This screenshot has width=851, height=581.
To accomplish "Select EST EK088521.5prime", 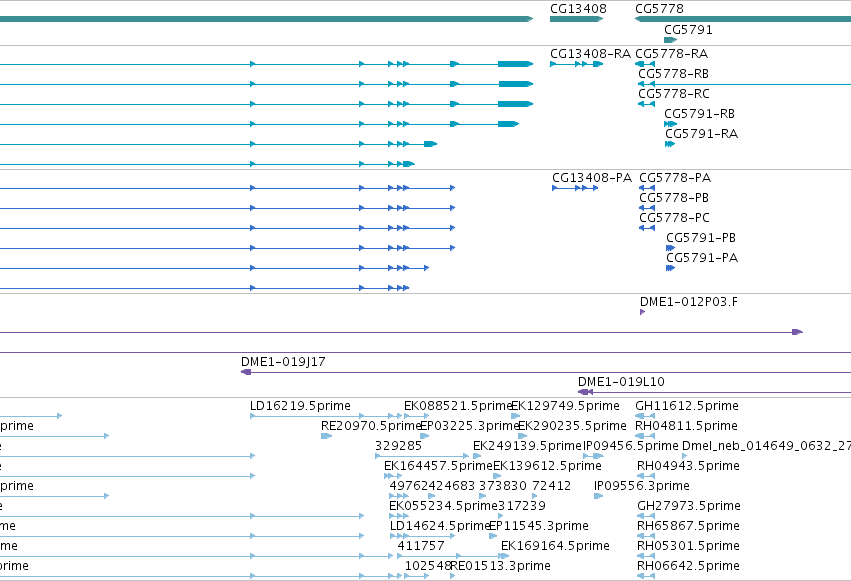I will pyautogui.click(x=417, y=416).
